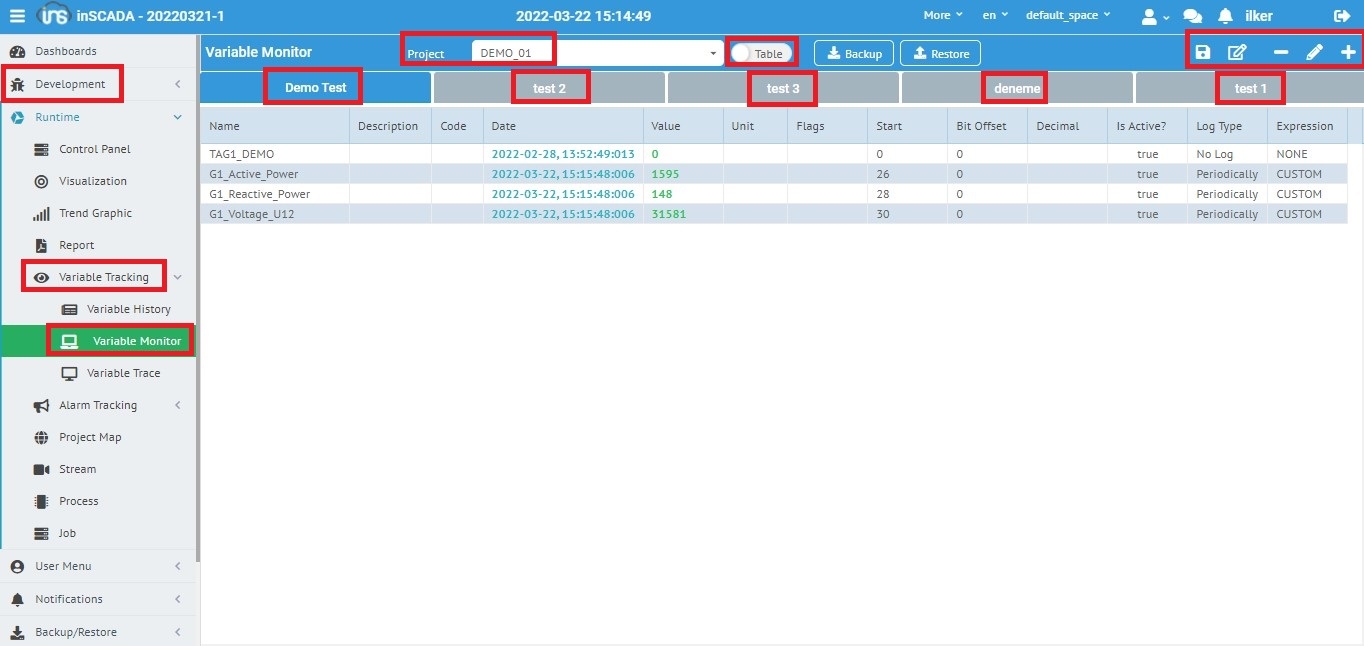Switch to the deneme tab
The image size is (1364, 646).
pyautogui.click(x=1017, y=88)
